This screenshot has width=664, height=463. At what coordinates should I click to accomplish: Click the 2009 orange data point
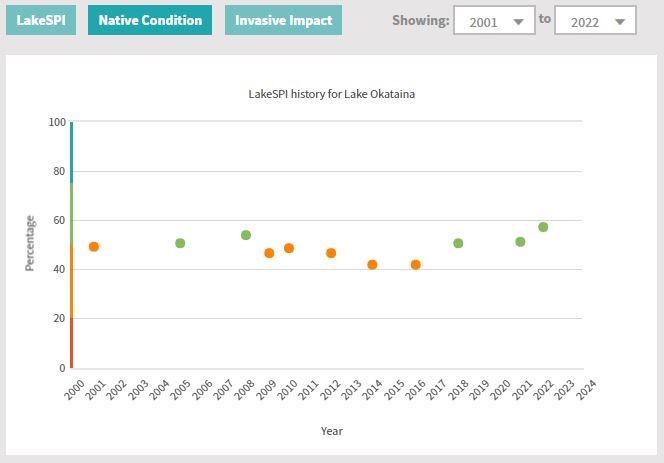coord(269,253)
